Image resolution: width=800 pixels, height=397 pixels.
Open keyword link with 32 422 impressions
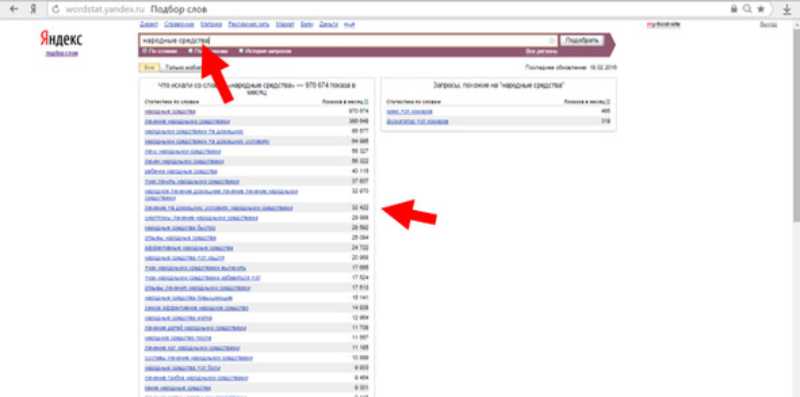pyautogui.click(x=218, y=208)
